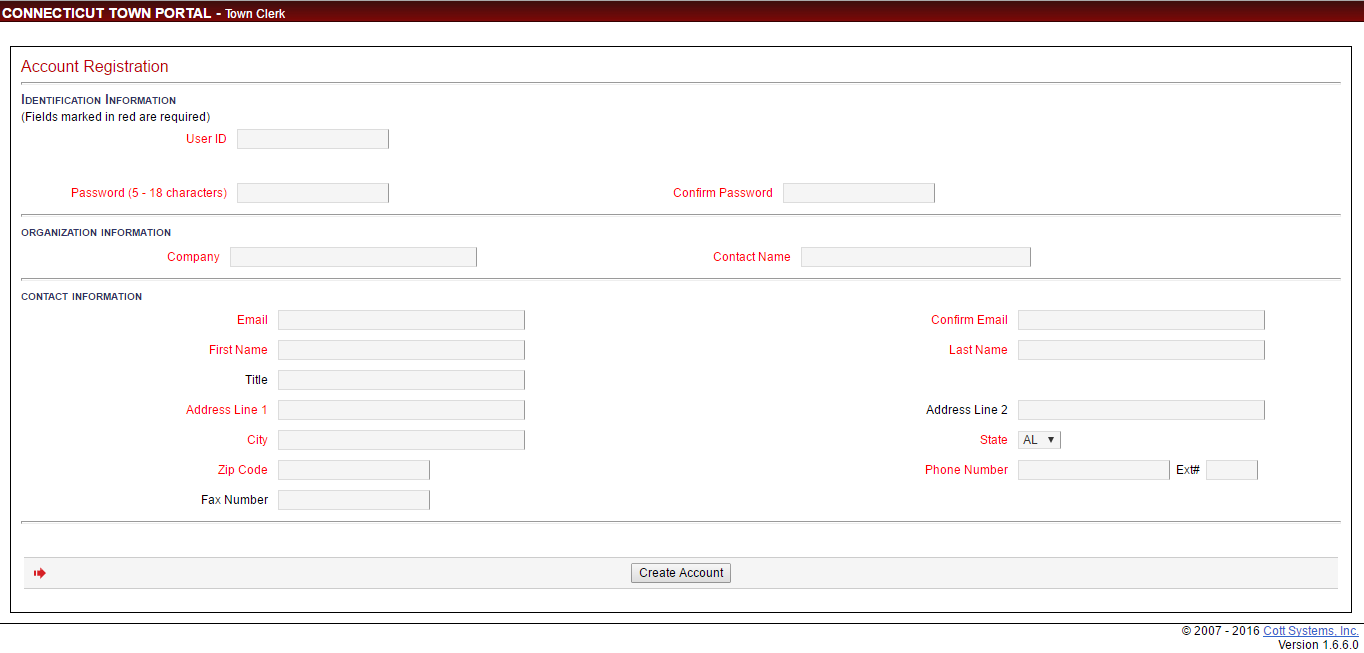Open the State dropdown

1038,440
